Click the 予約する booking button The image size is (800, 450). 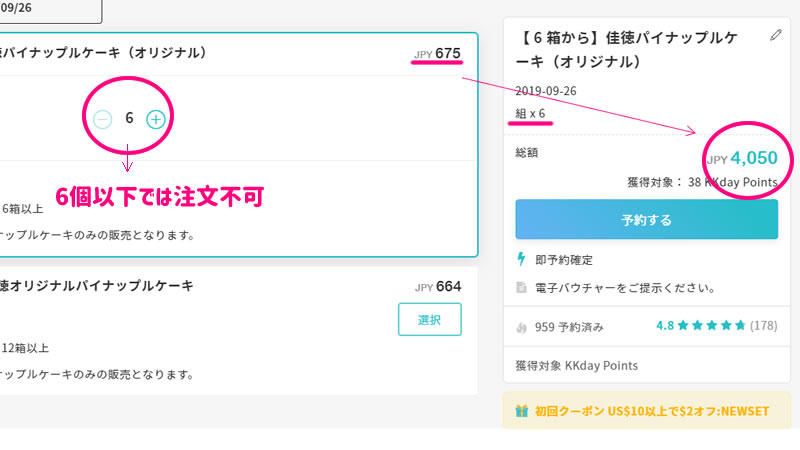[x=646, y=219]
